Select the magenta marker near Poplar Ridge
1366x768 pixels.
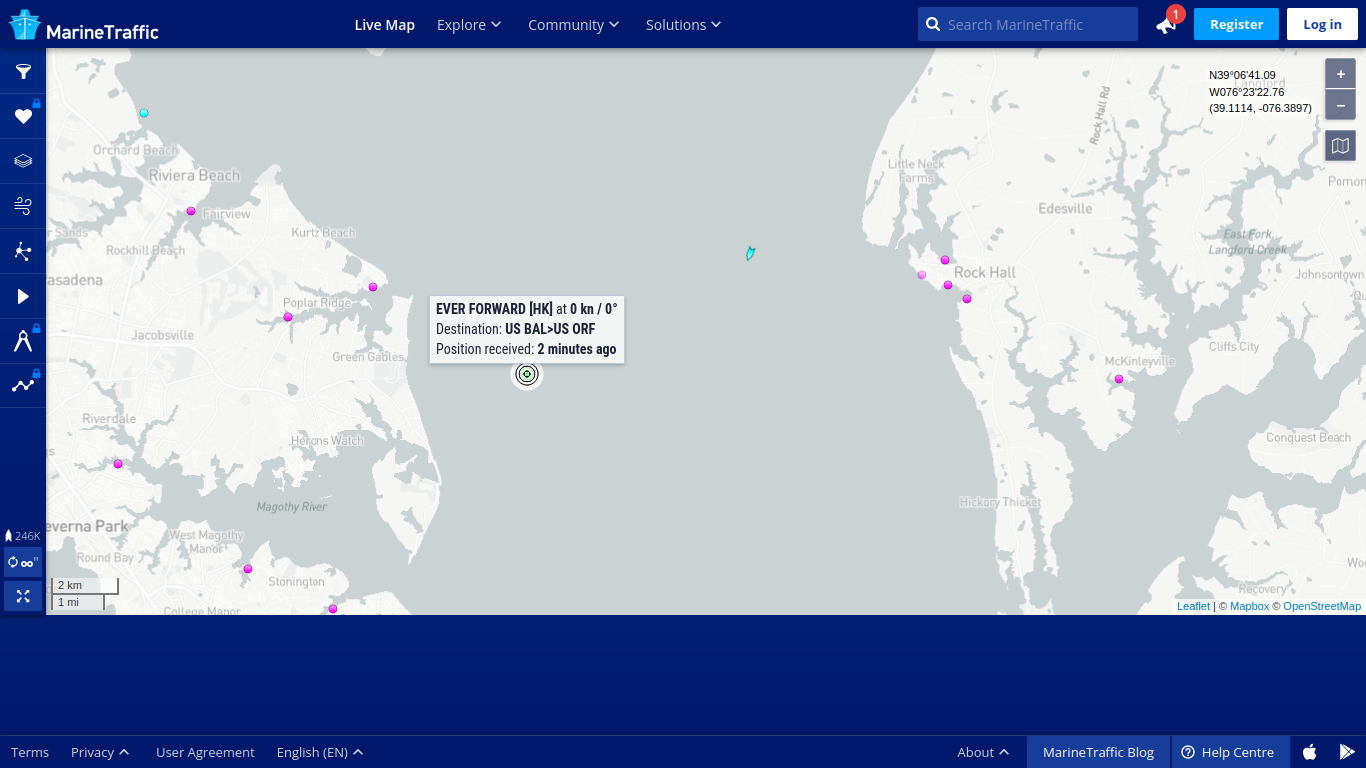point(288,317)
